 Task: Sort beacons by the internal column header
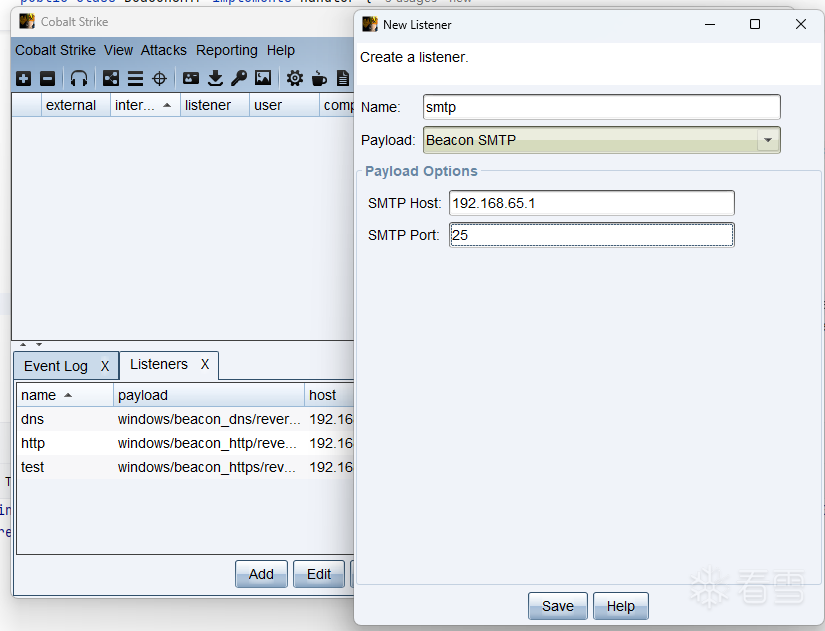145,105
